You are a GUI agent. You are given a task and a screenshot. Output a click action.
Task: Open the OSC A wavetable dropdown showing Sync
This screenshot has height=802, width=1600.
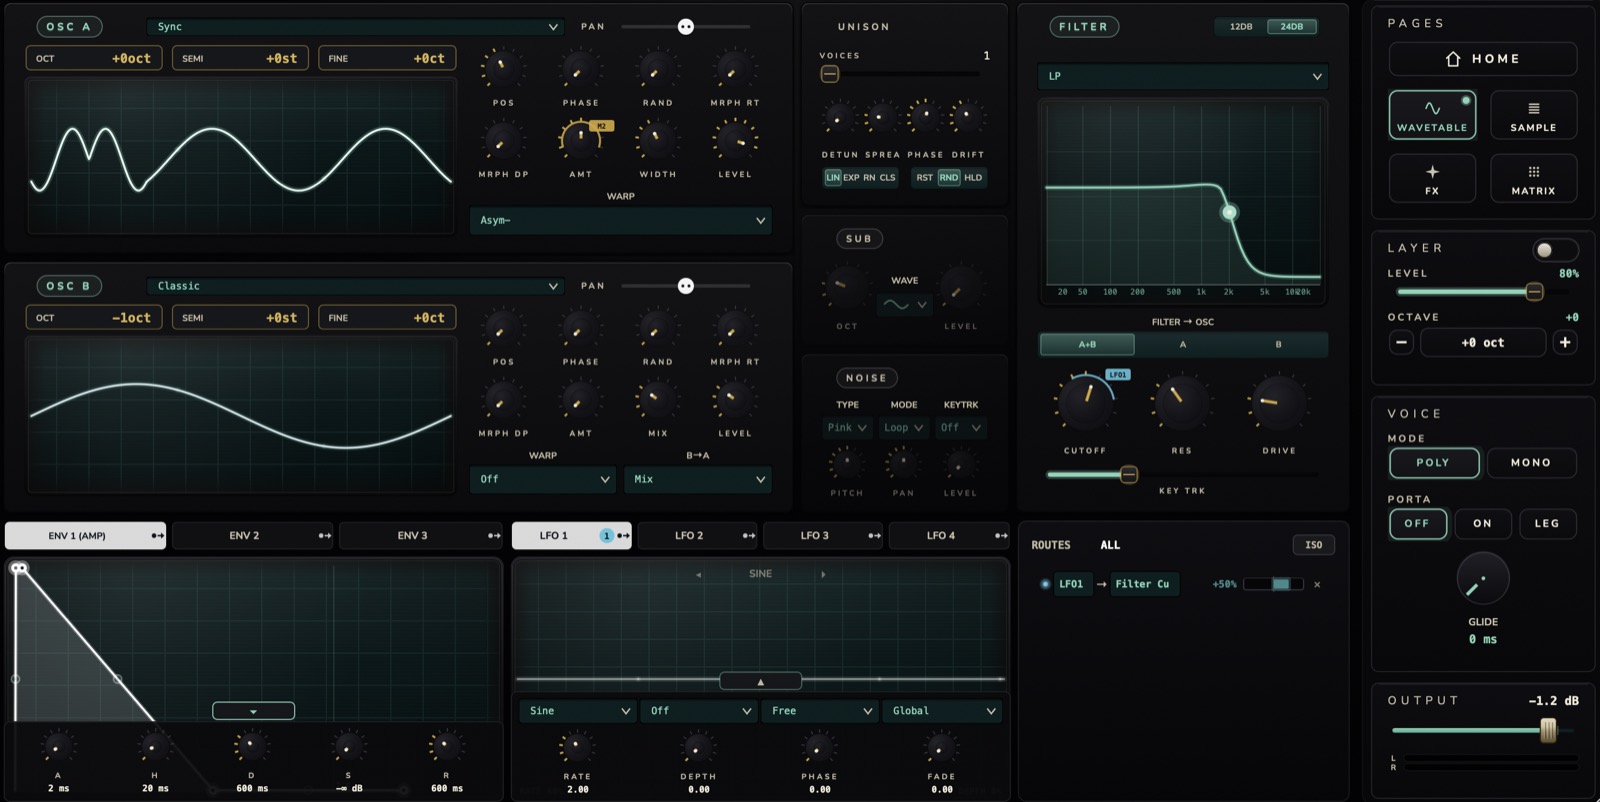point(356,27)
